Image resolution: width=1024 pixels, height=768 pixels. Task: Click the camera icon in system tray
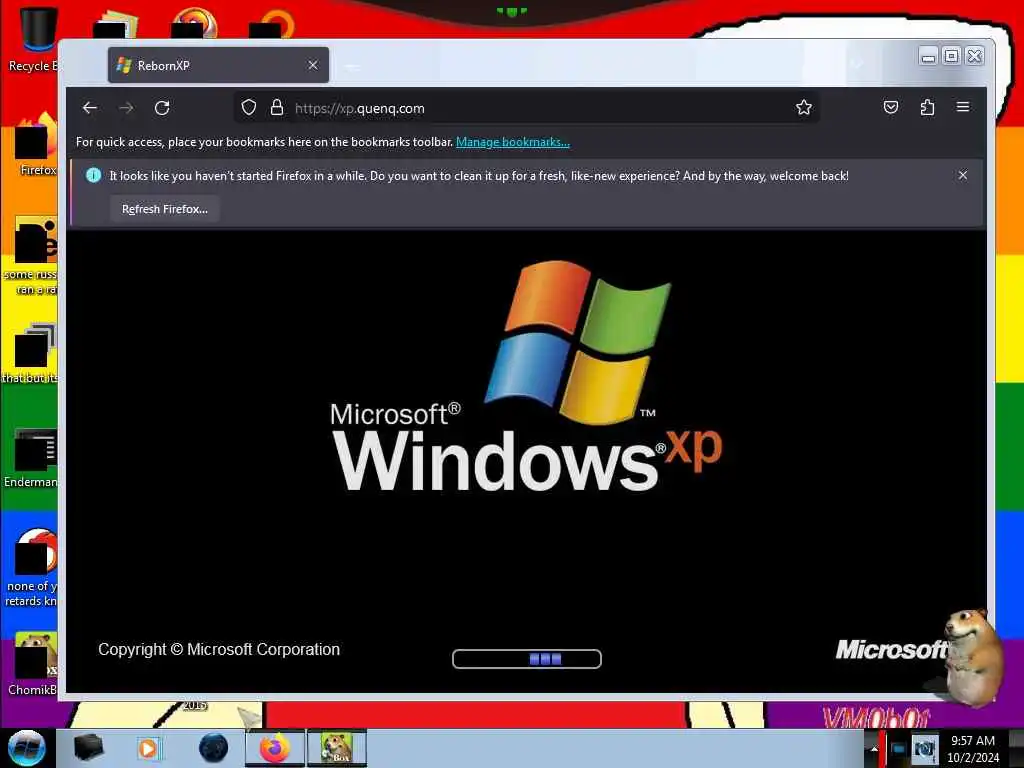[924, 750]
